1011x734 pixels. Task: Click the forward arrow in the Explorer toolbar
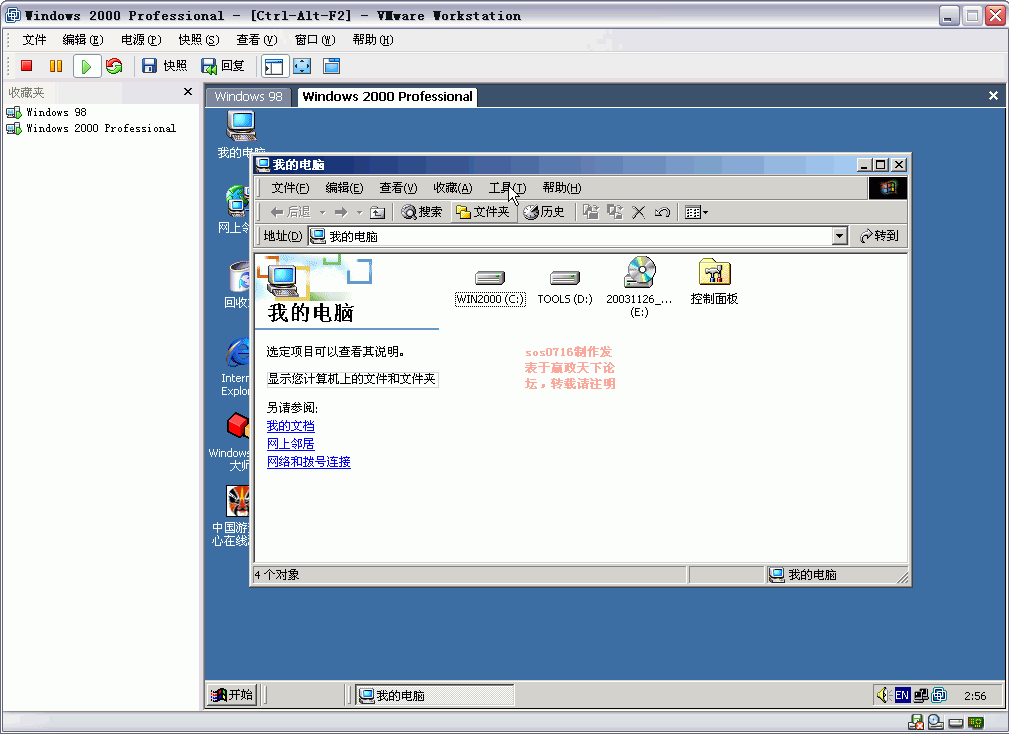341,212
